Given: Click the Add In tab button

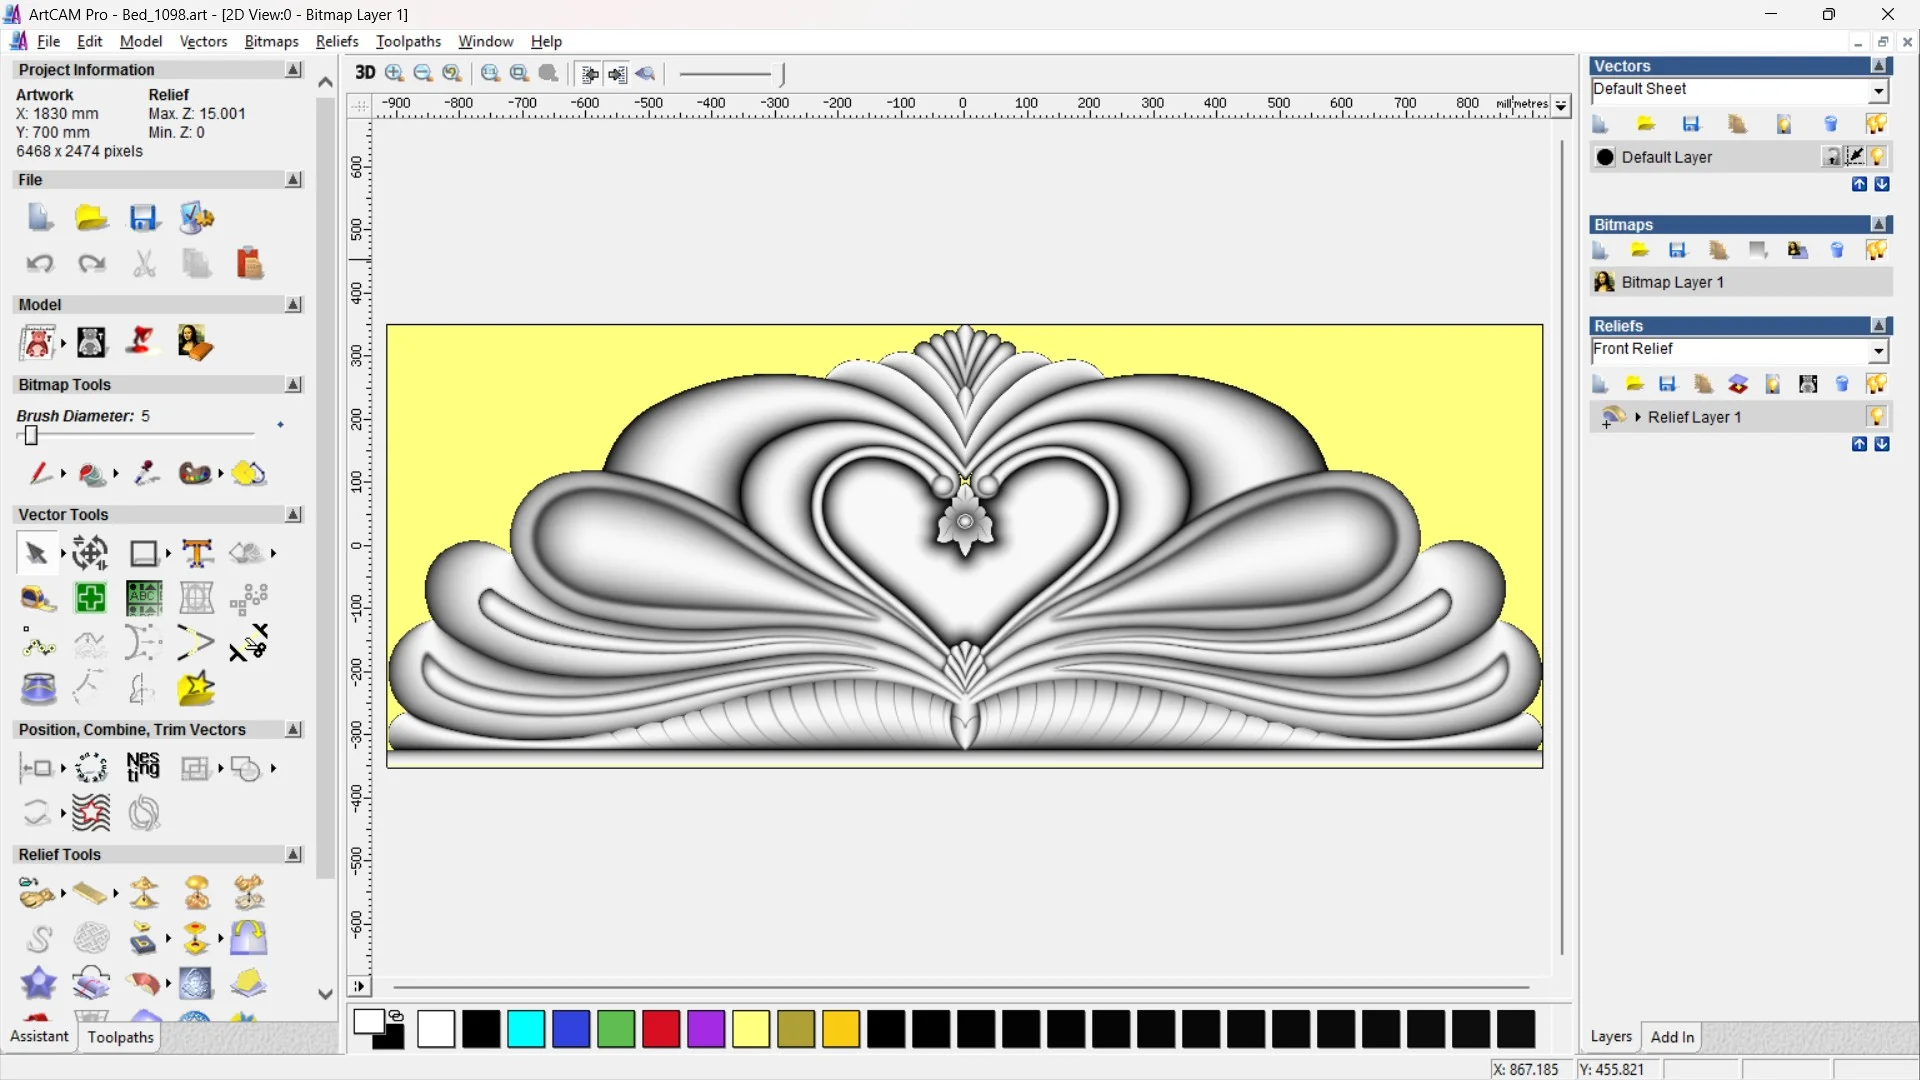Looking at the screenshot, I should click(x=1672, y=1037).
